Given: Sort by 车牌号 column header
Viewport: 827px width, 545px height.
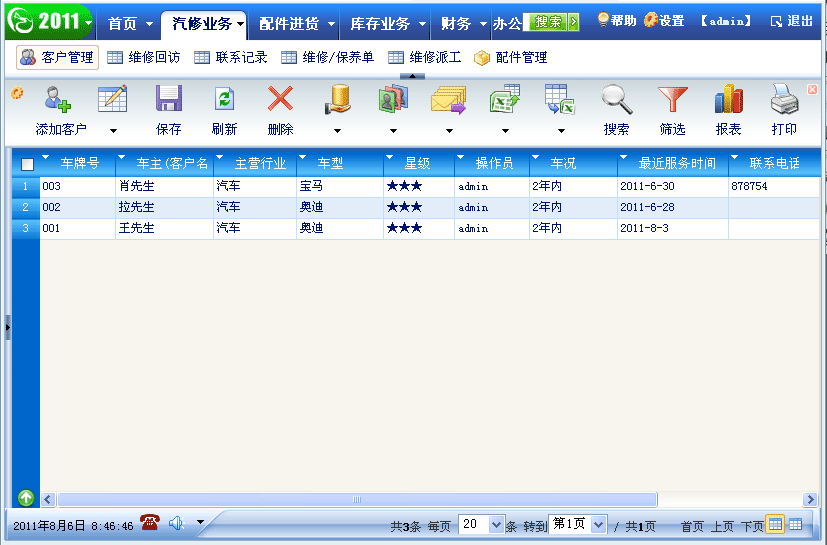Looking at the screenshot, I should click(x=80, y=164).
